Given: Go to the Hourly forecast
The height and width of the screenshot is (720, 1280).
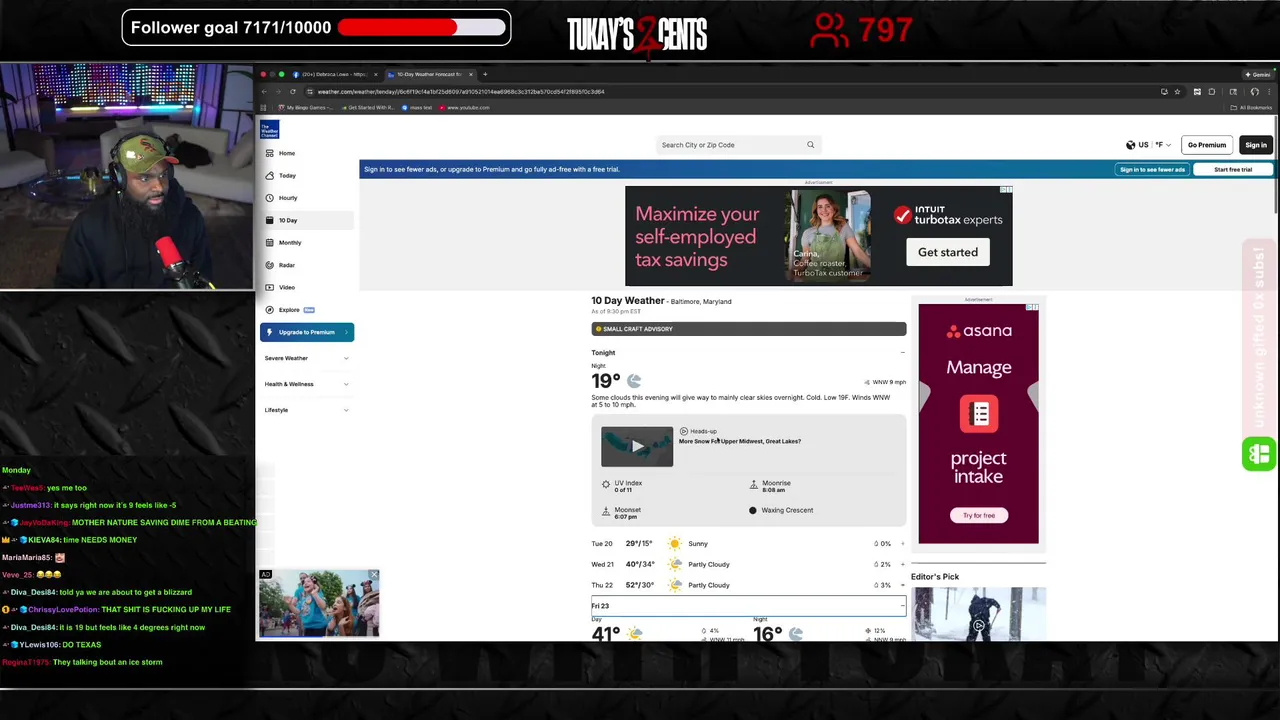Looking at the screenshot, I should 306,198.
